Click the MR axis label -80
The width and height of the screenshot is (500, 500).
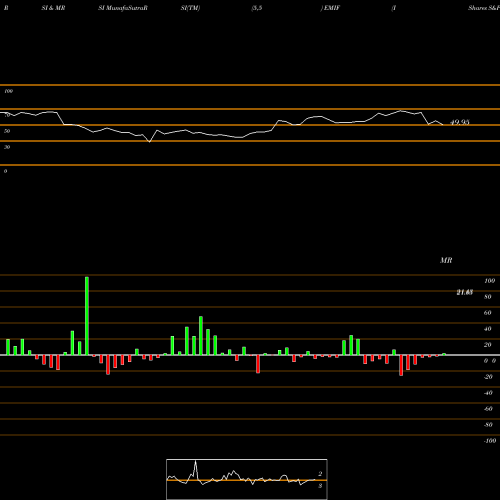point(488,425)
